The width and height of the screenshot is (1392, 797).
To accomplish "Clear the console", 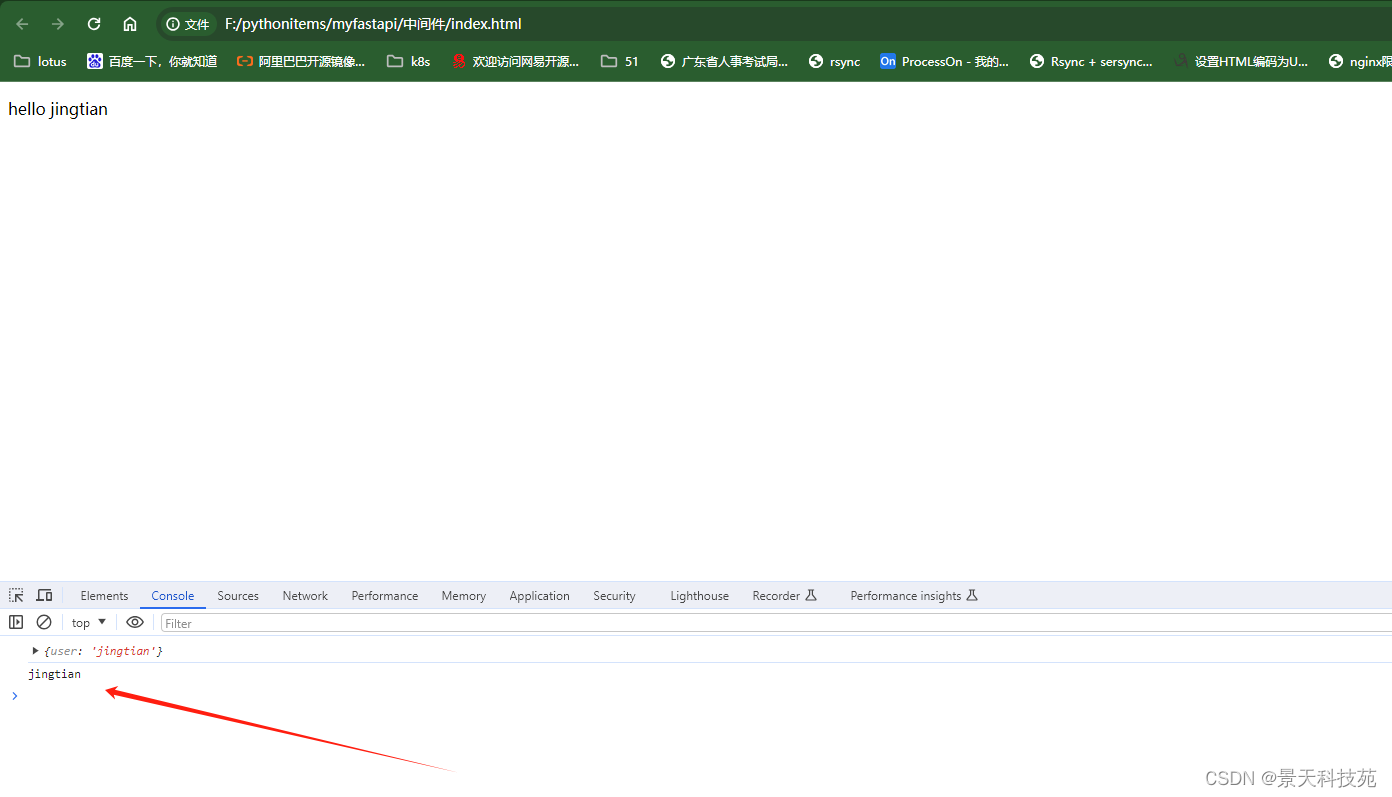I will tap(44, 622).
